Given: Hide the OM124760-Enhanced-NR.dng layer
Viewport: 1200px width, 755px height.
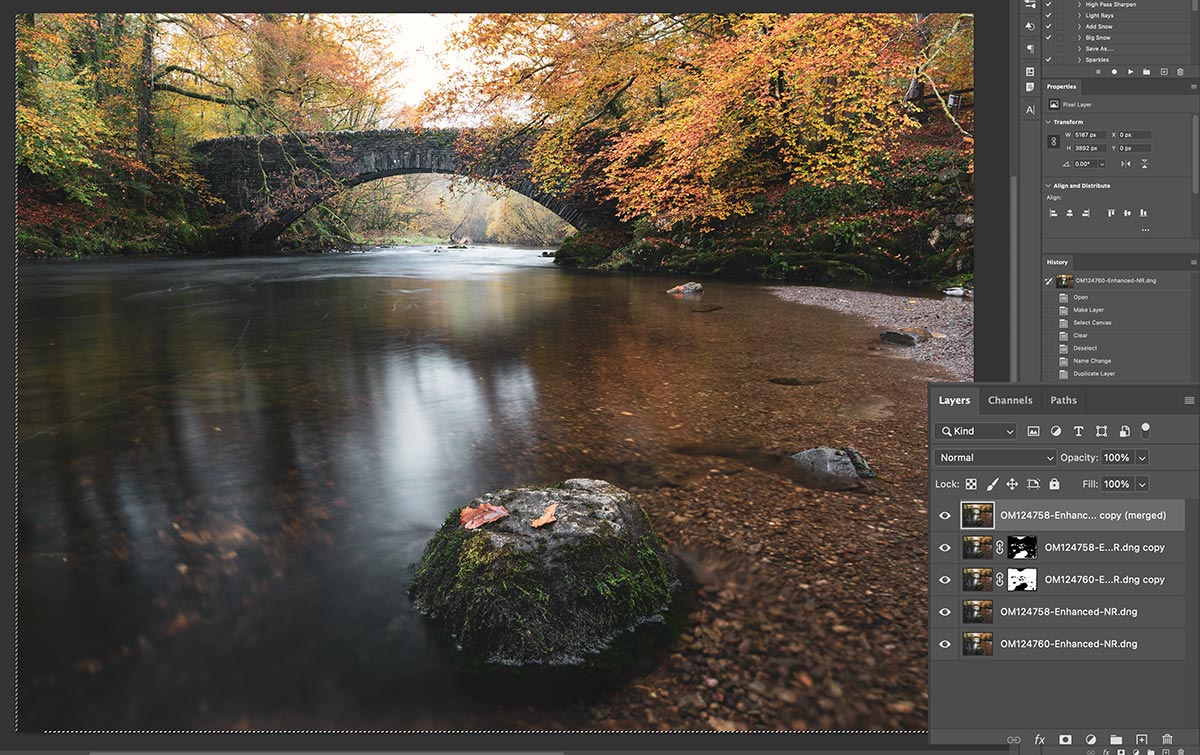Looking at the screenshot, I should 944,644.
